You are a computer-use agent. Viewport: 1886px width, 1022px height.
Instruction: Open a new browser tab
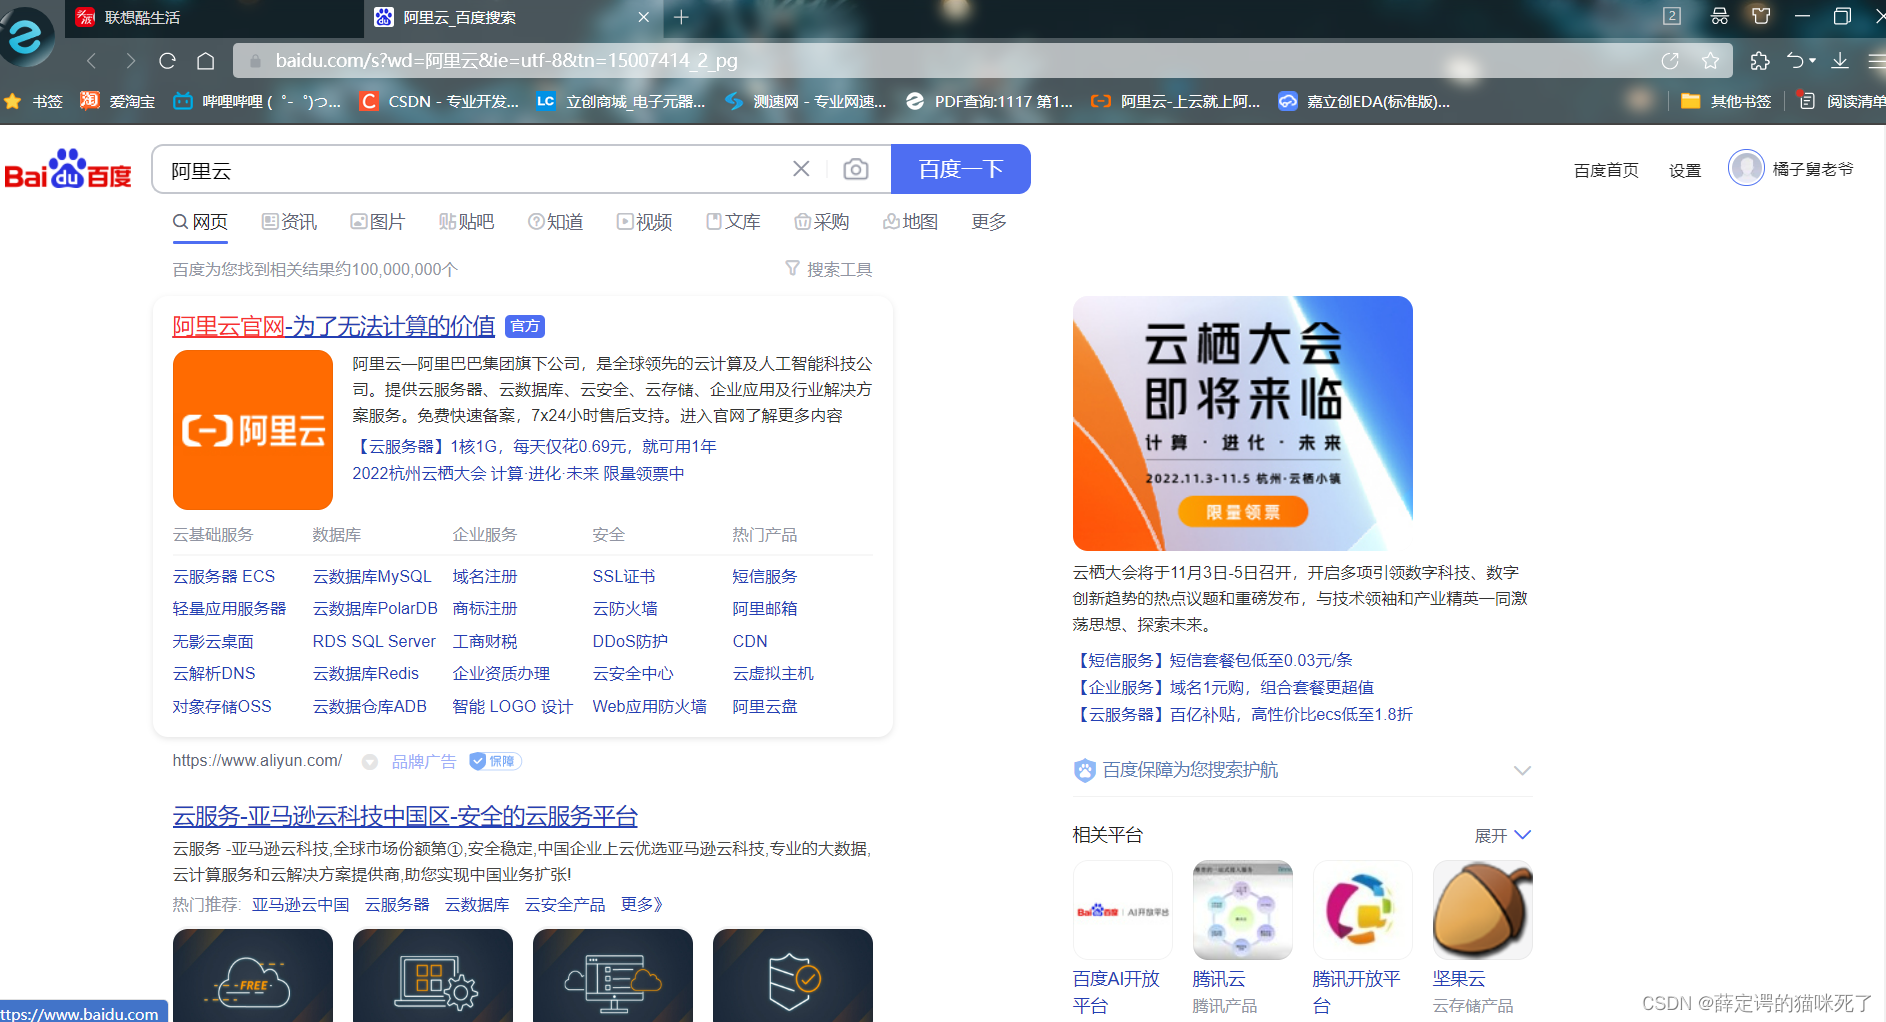[x=681, y=17]
